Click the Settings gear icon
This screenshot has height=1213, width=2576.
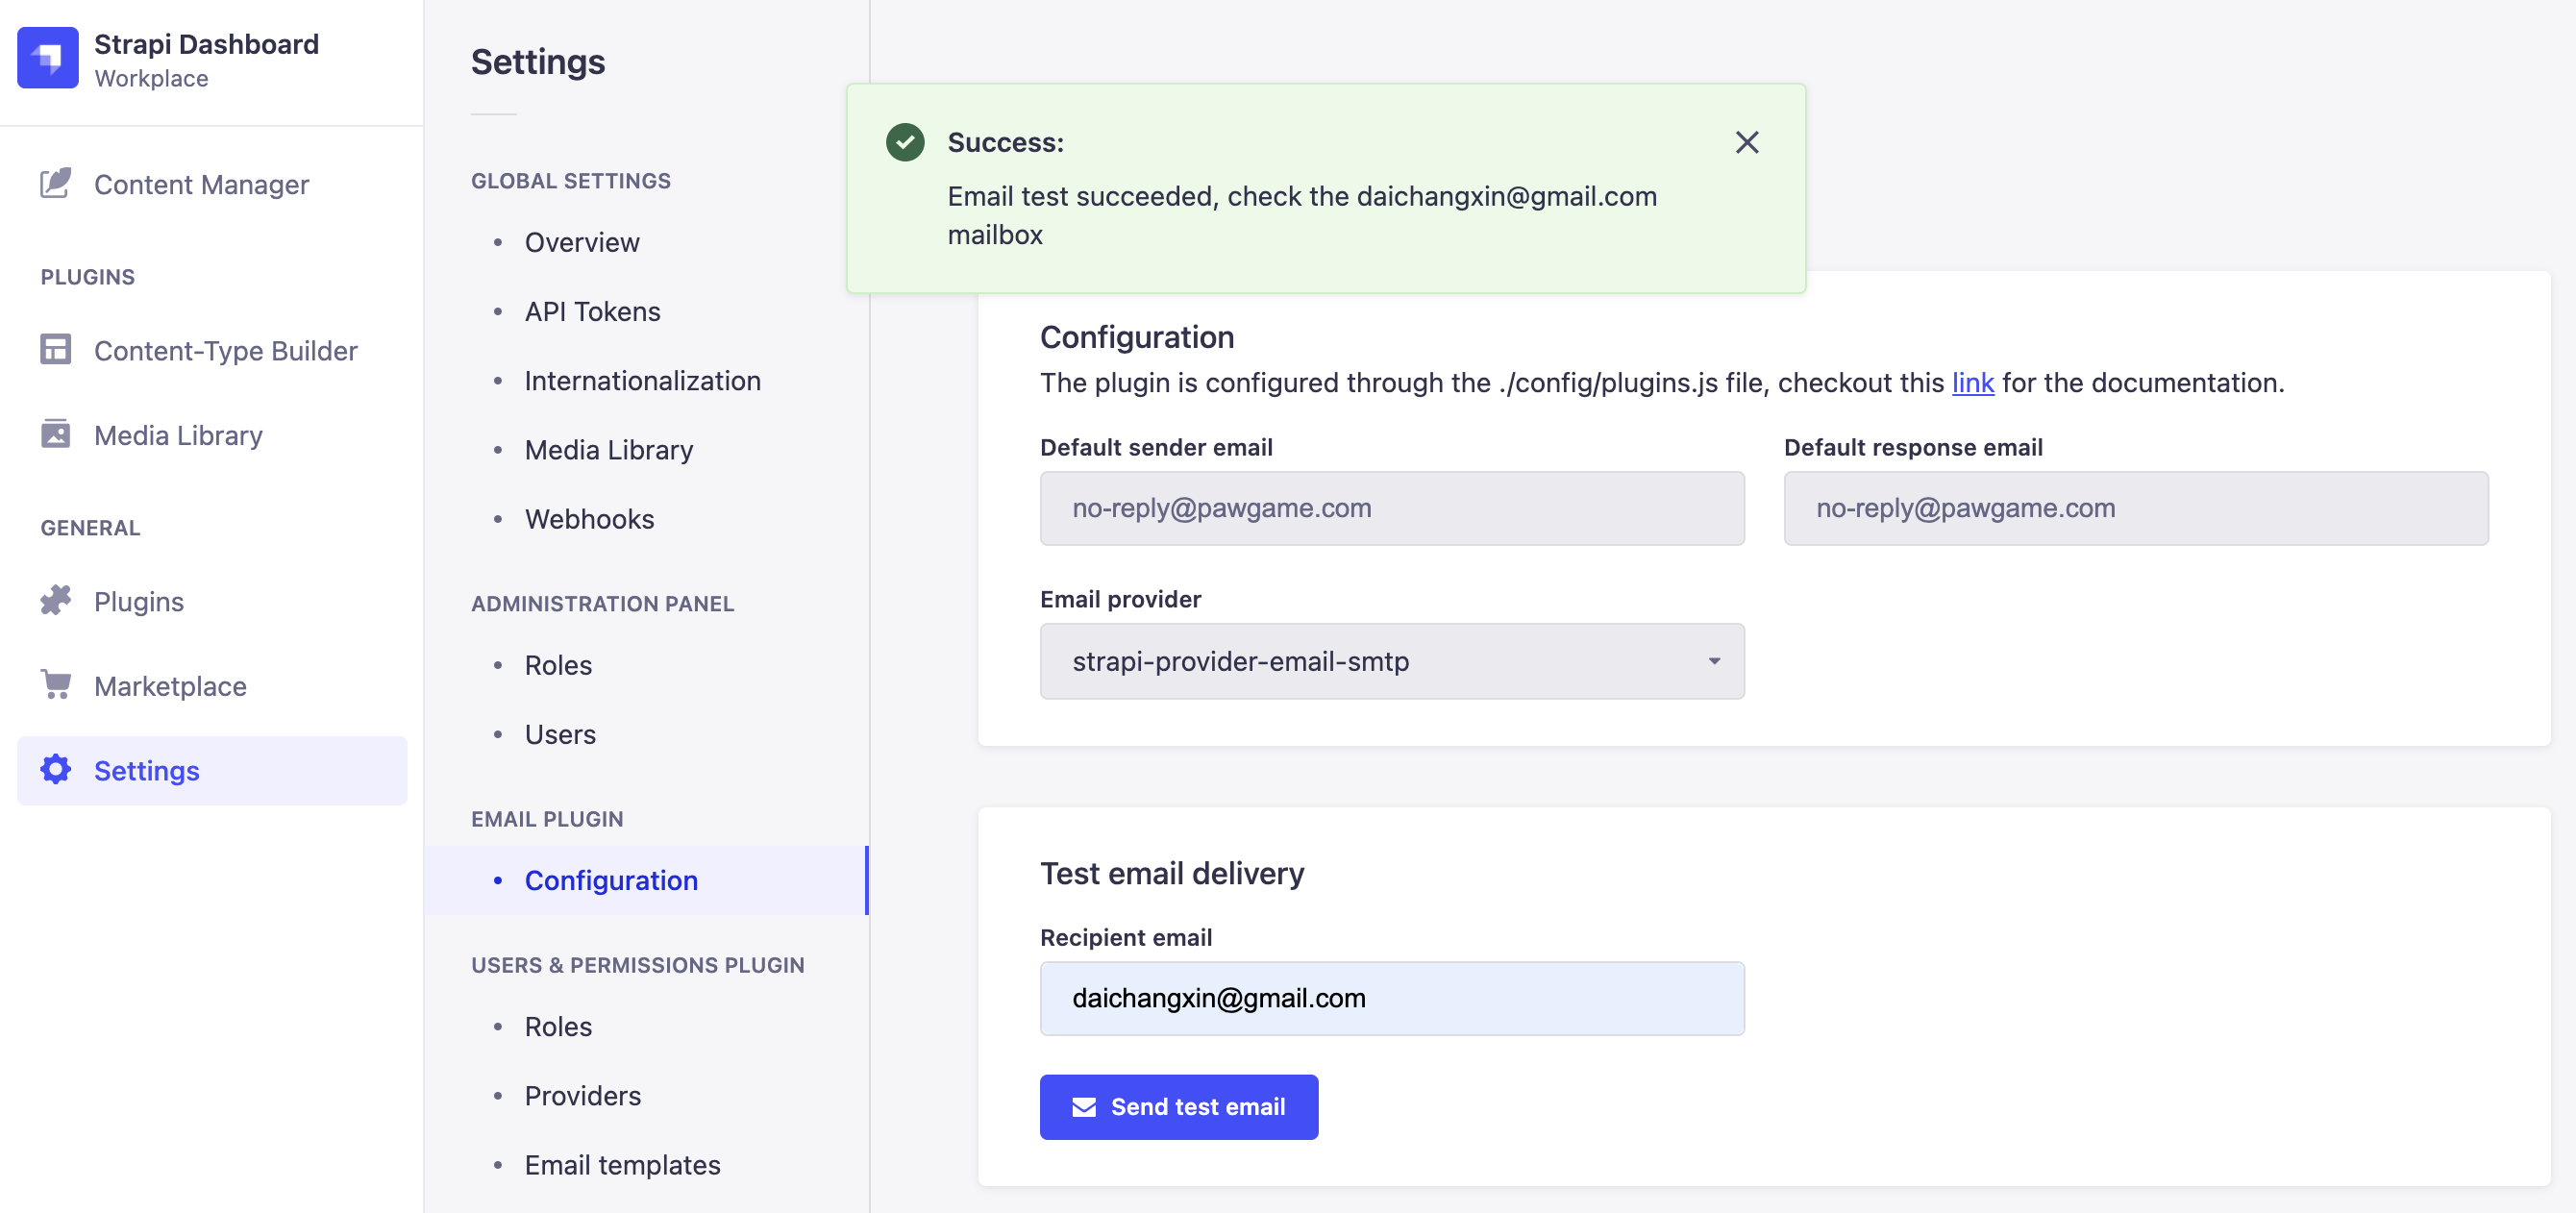click(55, 770)
